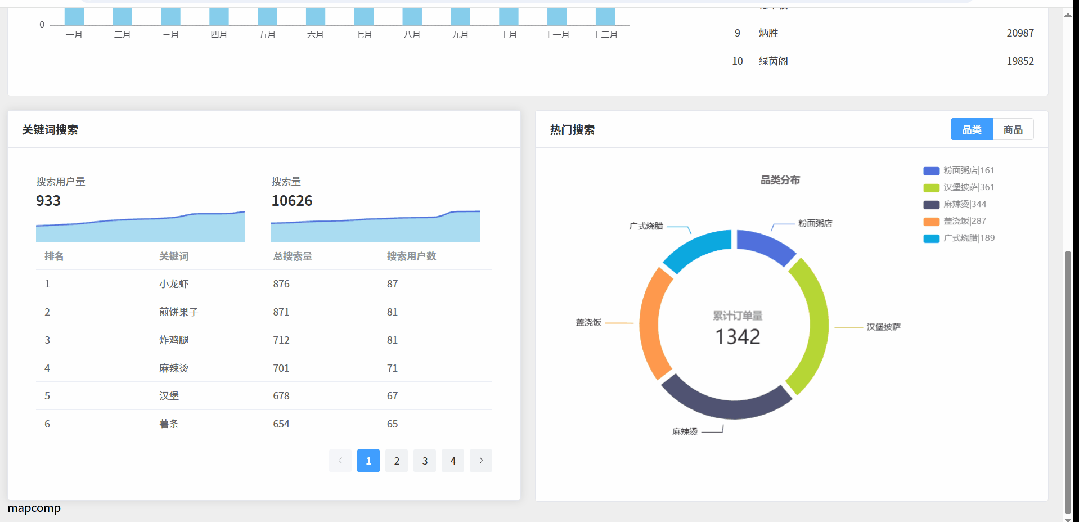
Task: Toggle the 广式烧腊|189 legend entry
Action: [x=959, y=239]
